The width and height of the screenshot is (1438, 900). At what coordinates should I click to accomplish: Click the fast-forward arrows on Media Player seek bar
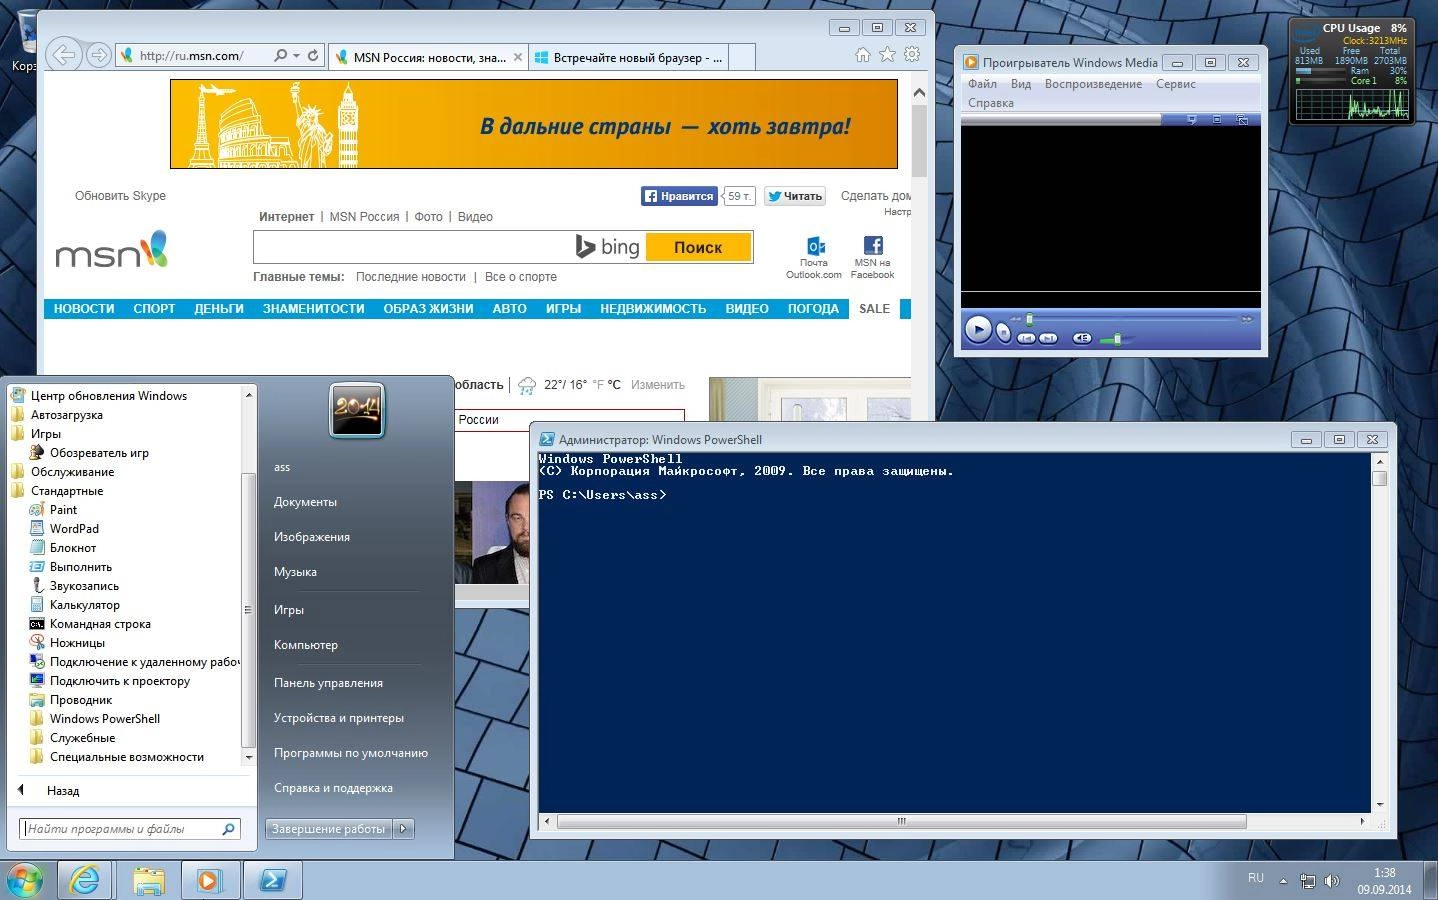(1247, 319)
